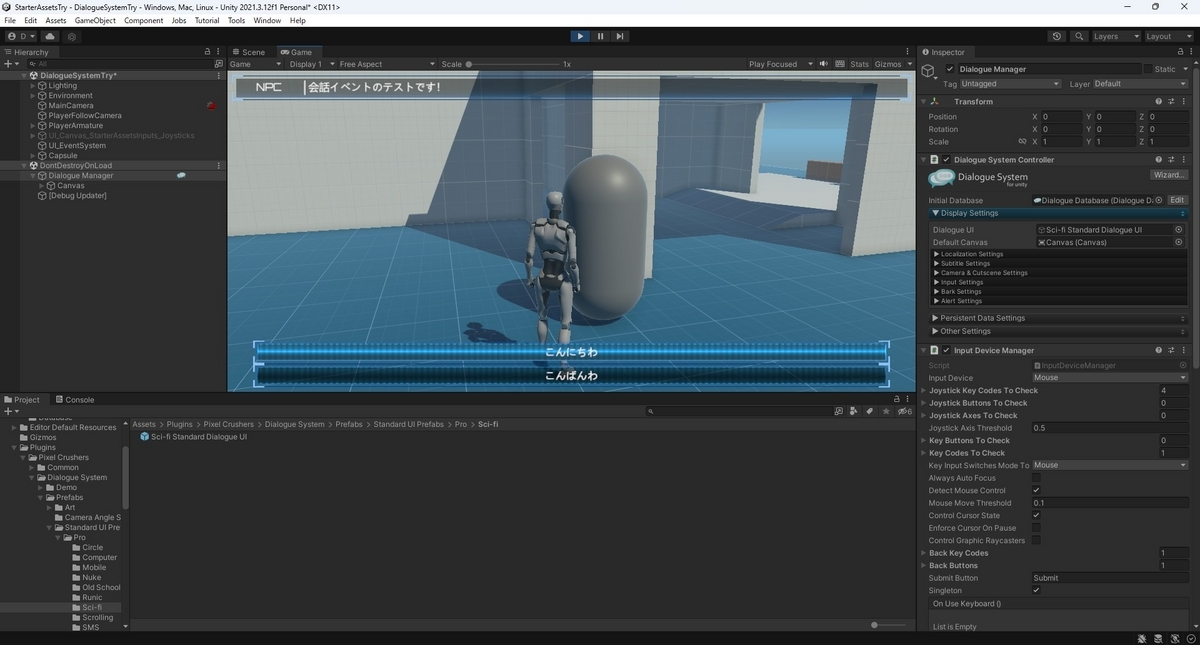1200x645 pixels.
Task: Open Transform component help icon
Action: point(1159,101)
